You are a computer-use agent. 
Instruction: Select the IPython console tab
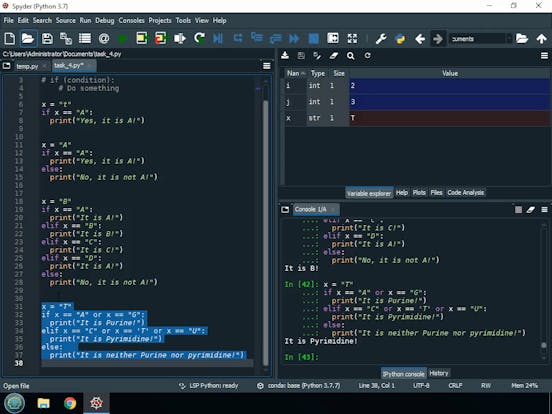[403, 374]
